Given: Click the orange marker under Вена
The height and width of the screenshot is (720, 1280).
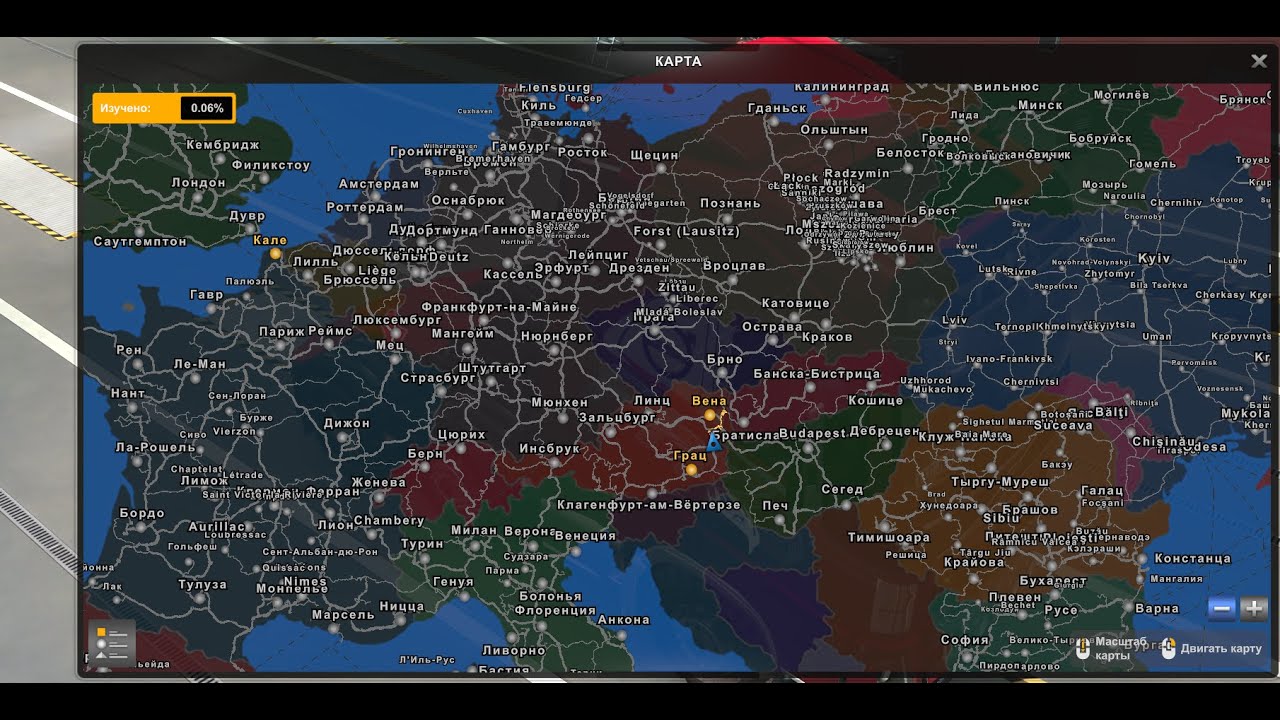Looking at the screenshot, I should [709, 414].
